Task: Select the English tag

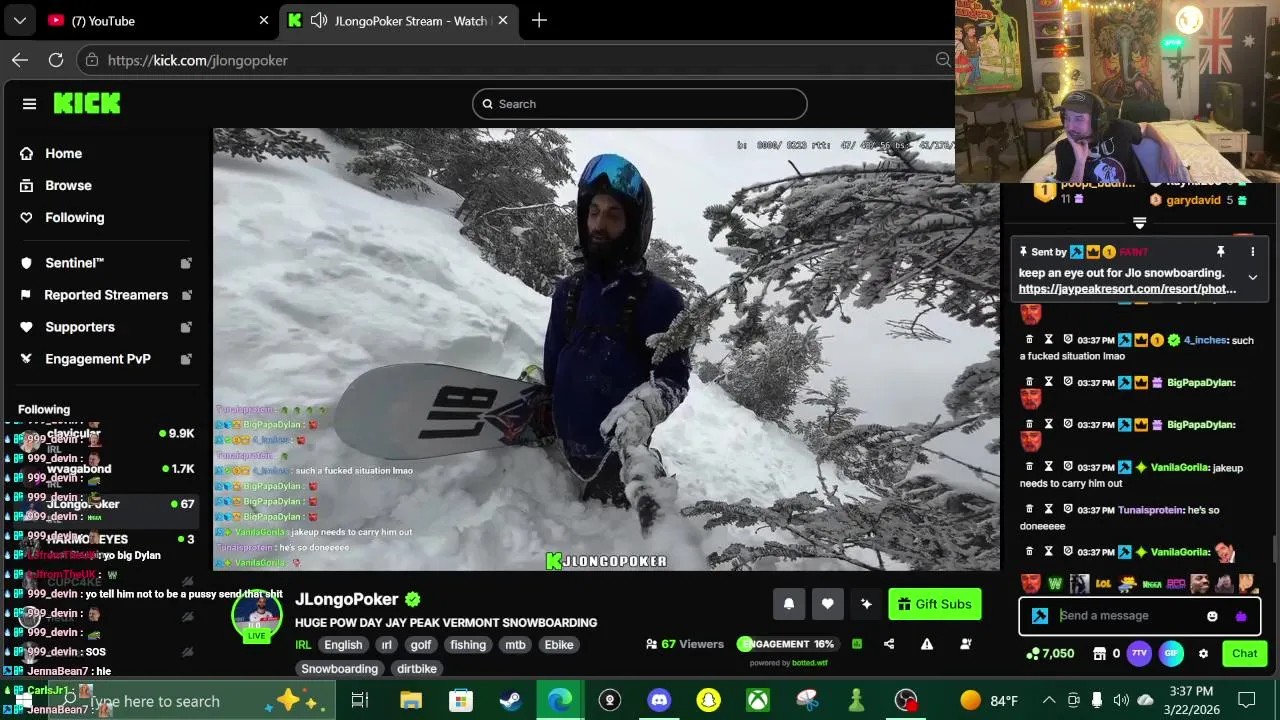Action: pyautogui.click(x=343, y=645)
